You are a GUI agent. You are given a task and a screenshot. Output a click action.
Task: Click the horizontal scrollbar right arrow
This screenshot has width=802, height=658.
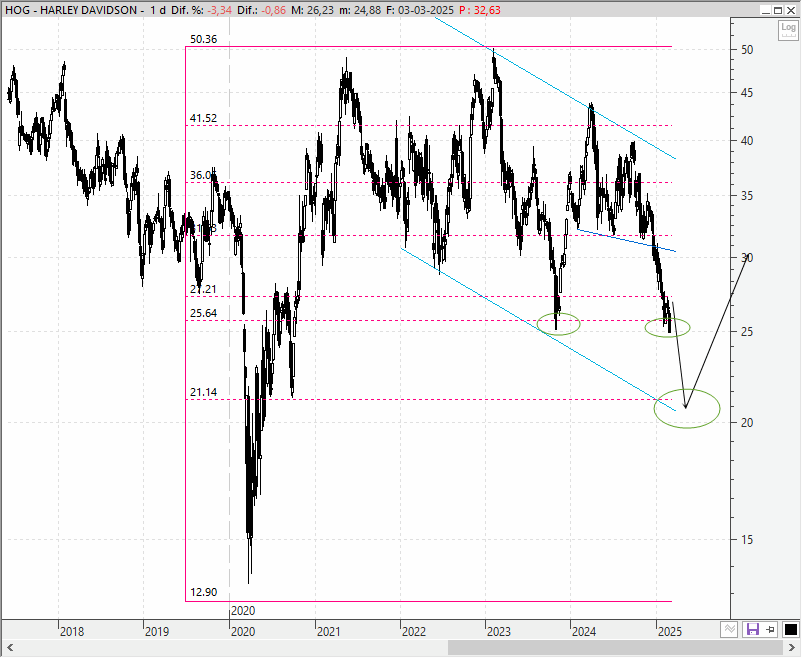[x=792, y=647]
